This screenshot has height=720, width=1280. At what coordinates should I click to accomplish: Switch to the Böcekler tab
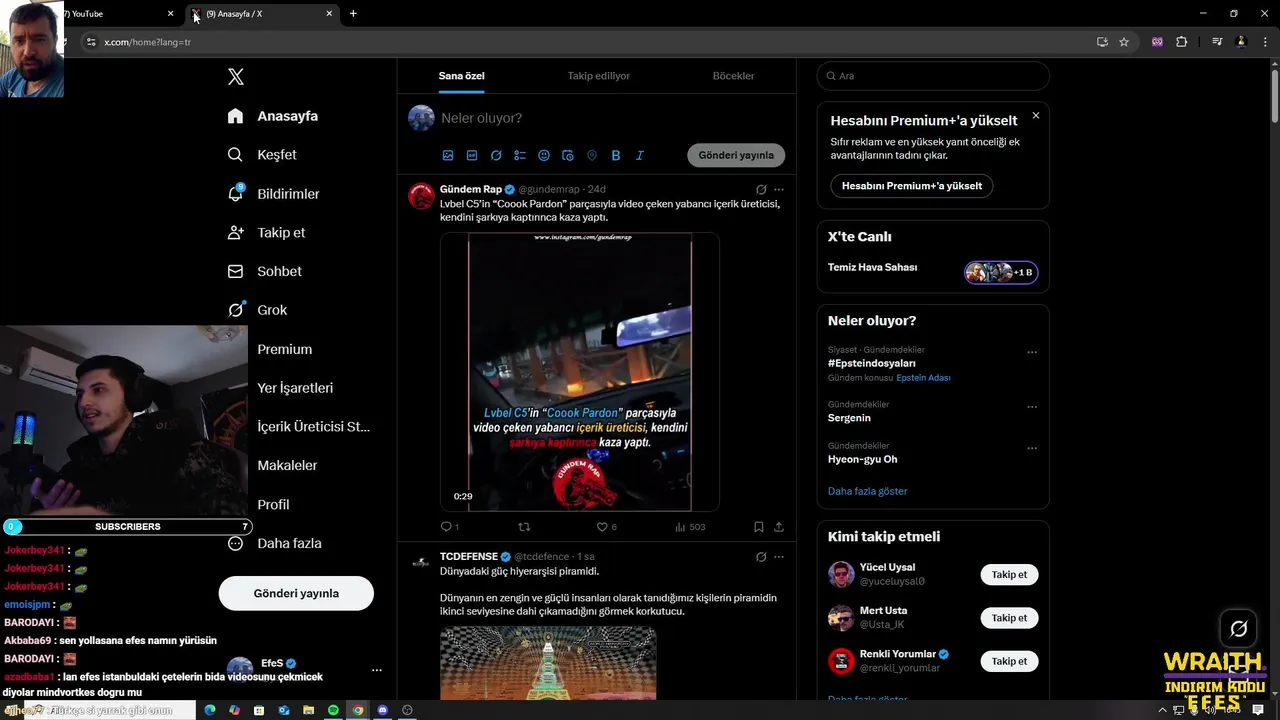[x=733, y=76]
